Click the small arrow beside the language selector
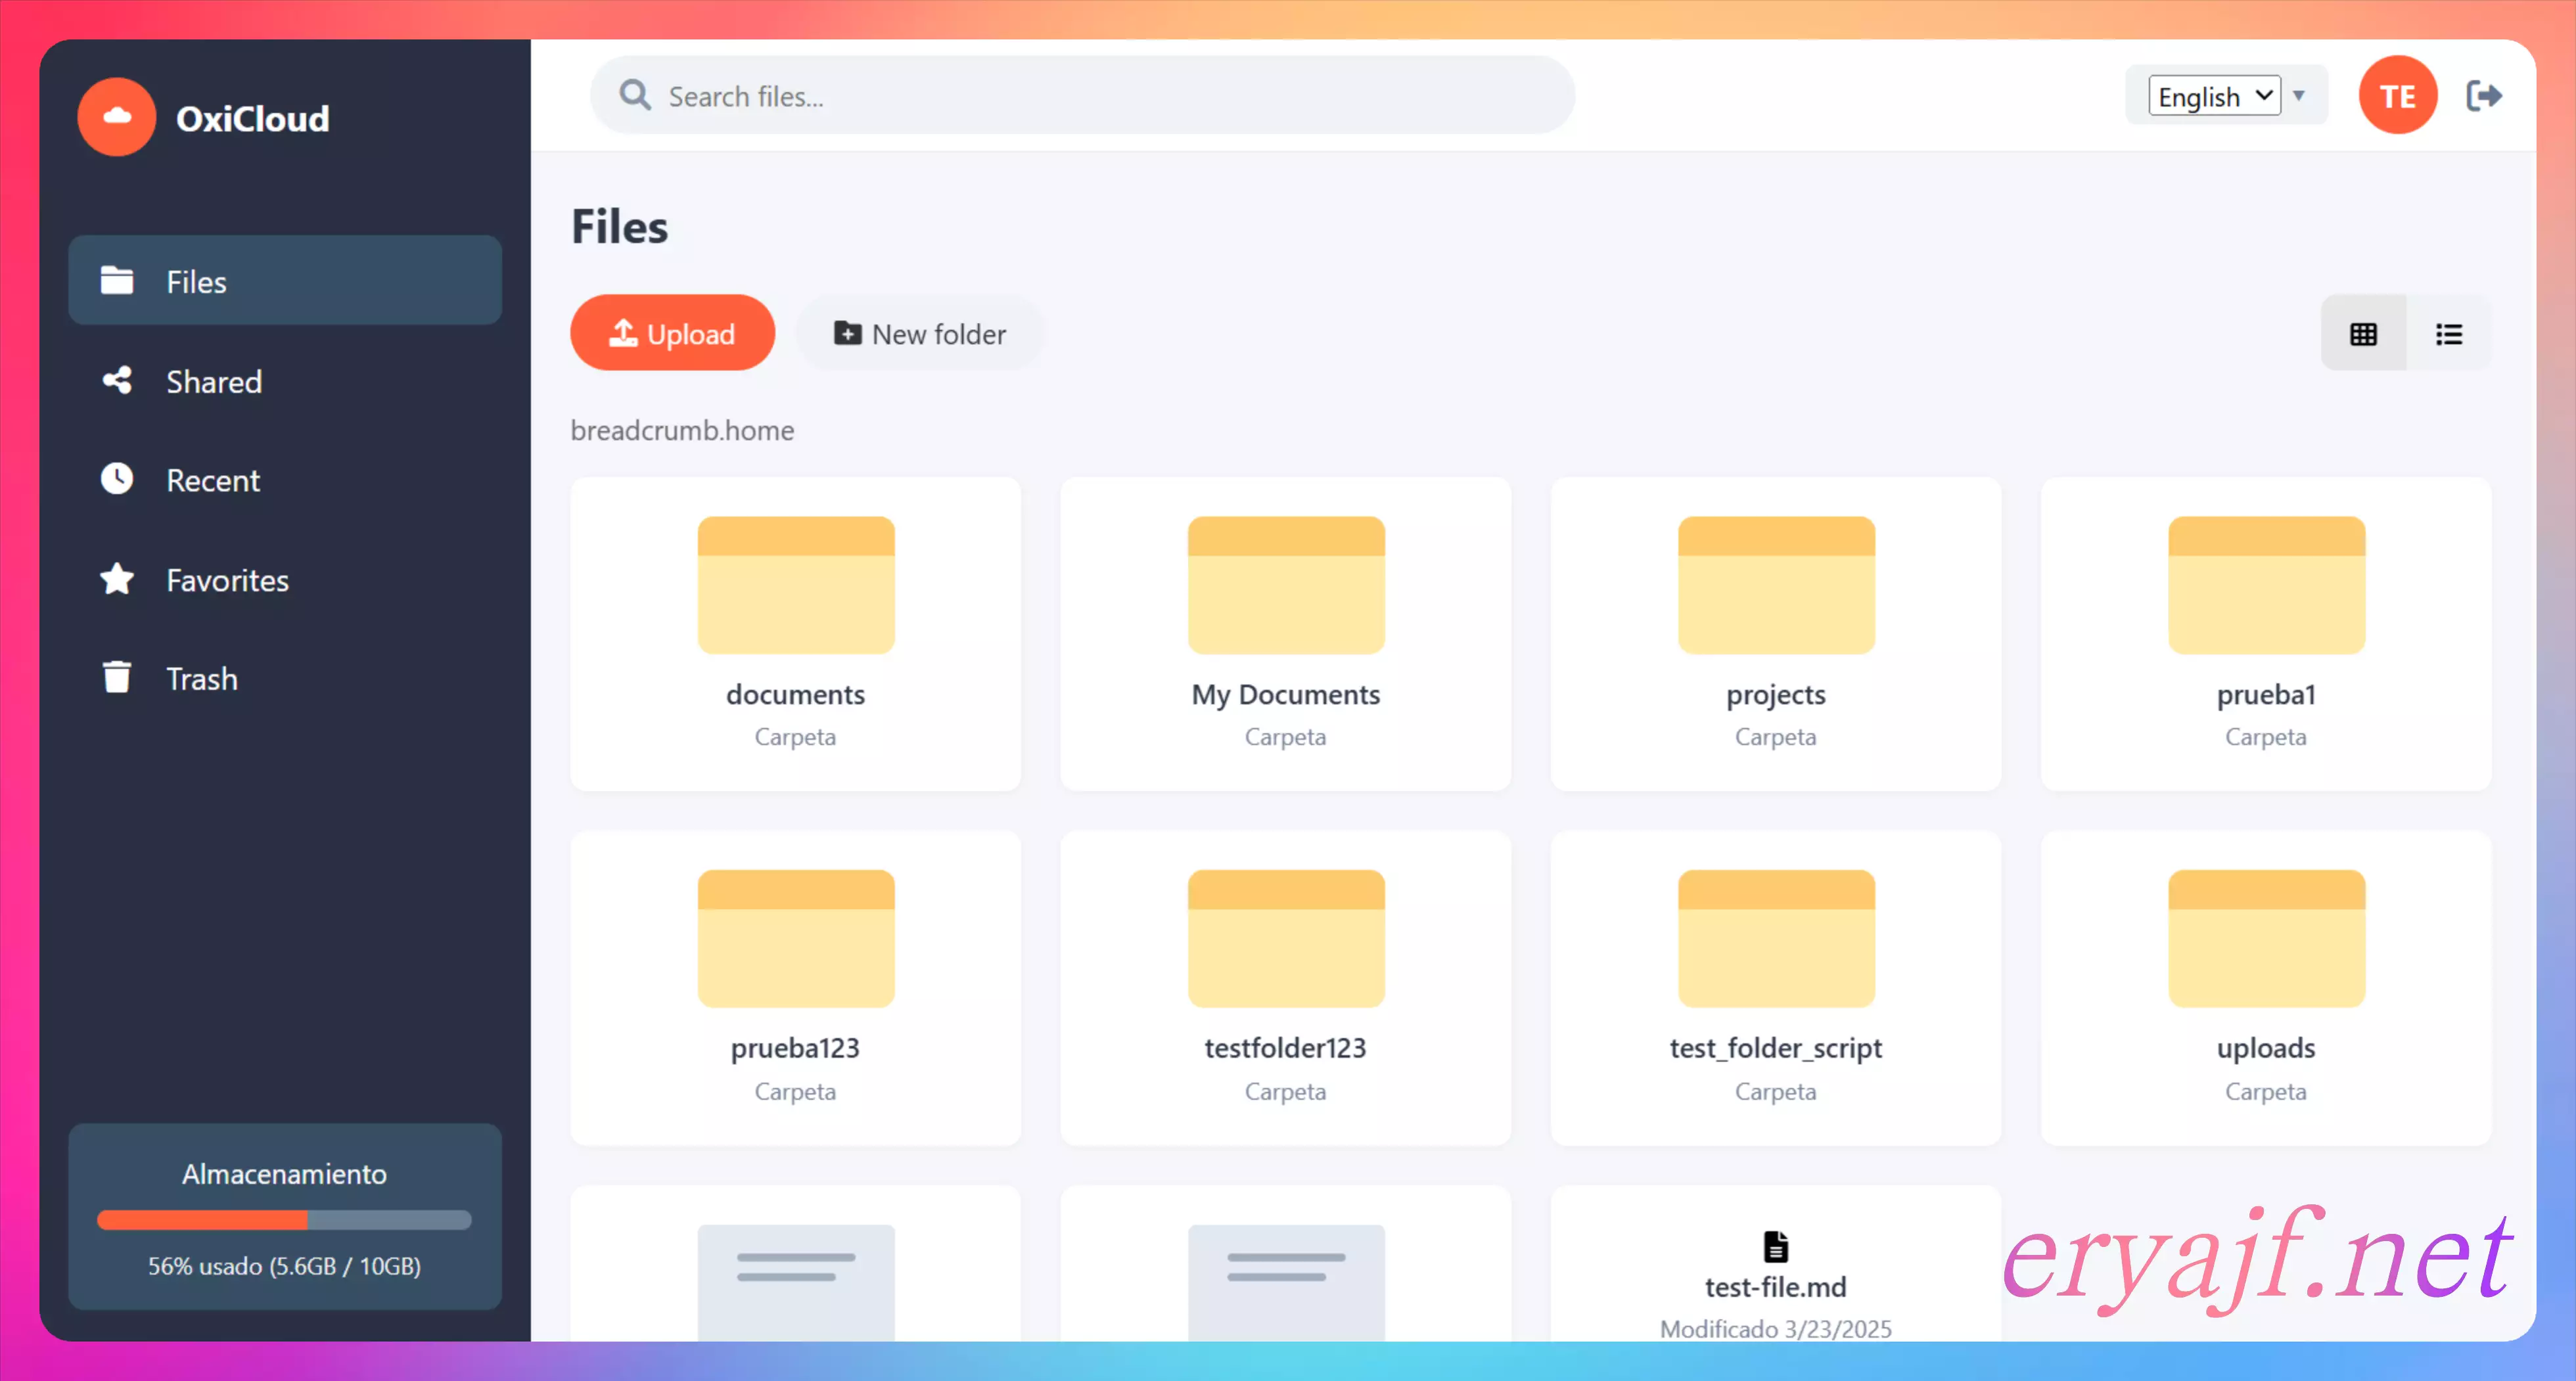The width and height of the screenshot is (2576, 1381). click(x=2299, y=96)
